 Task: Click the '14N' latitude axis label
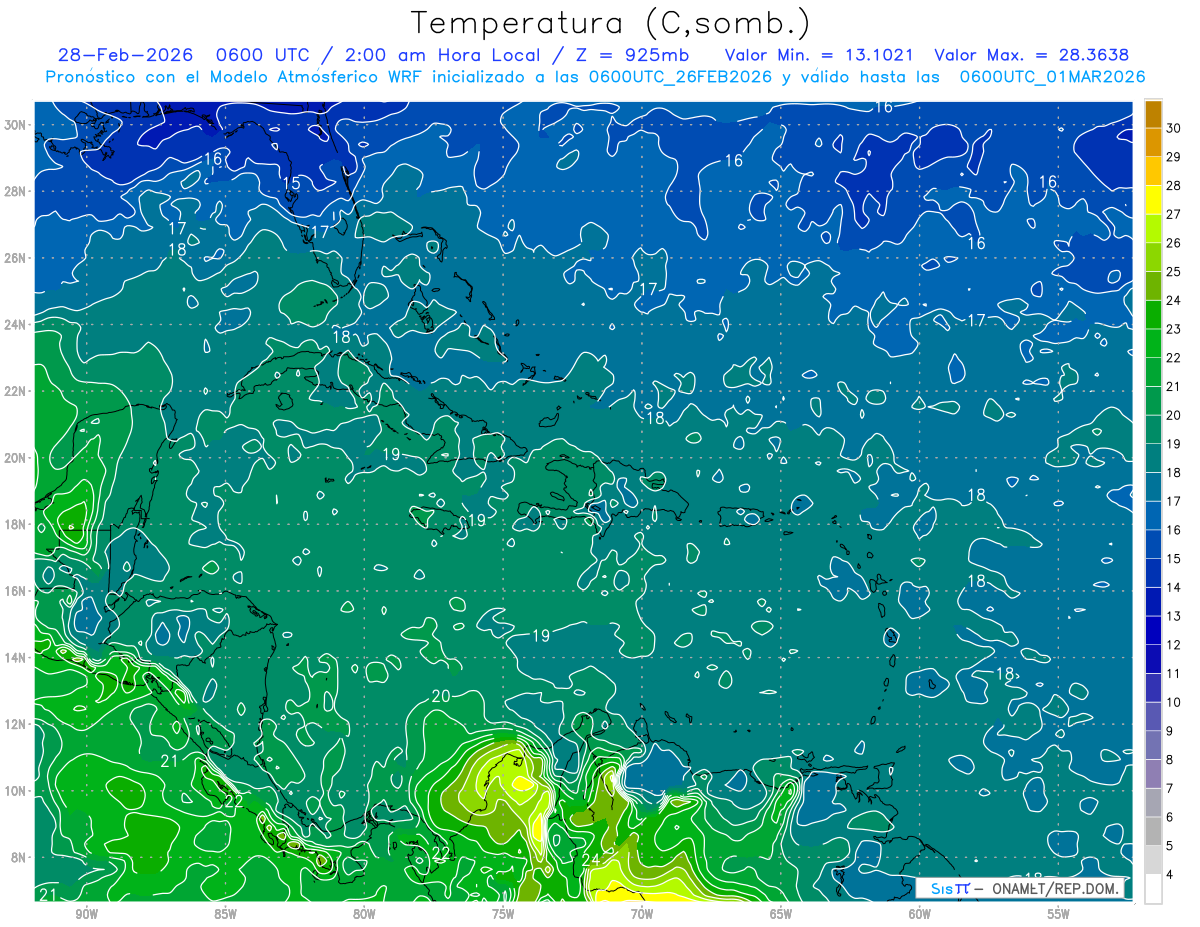pos(15,658)
